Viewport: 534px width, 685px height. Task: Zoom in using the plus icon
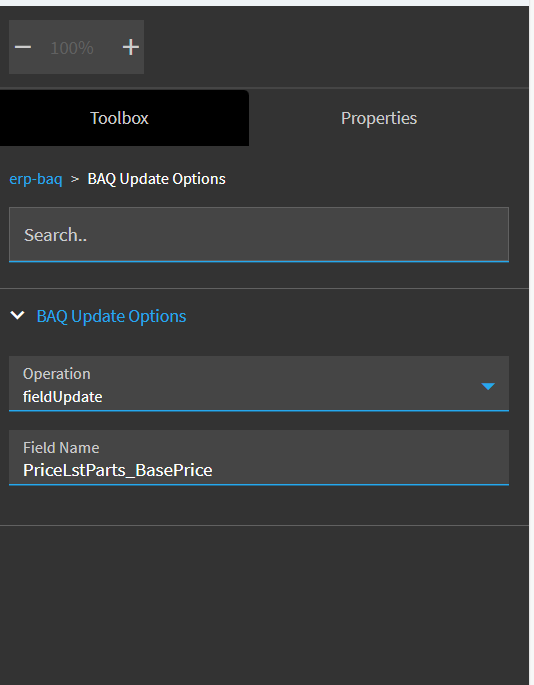(x=131, y=47)
